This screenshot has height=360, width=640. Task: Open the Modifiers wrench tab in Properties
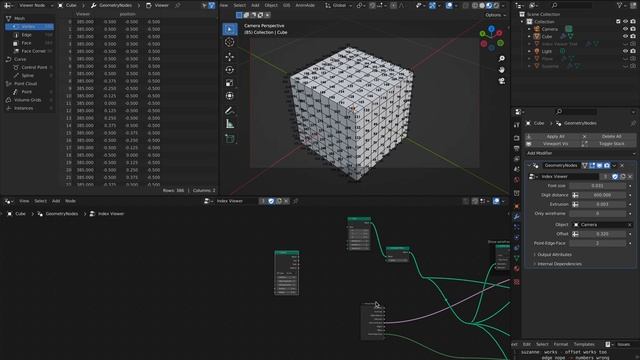pyautogui.click(x=517, y=216)
